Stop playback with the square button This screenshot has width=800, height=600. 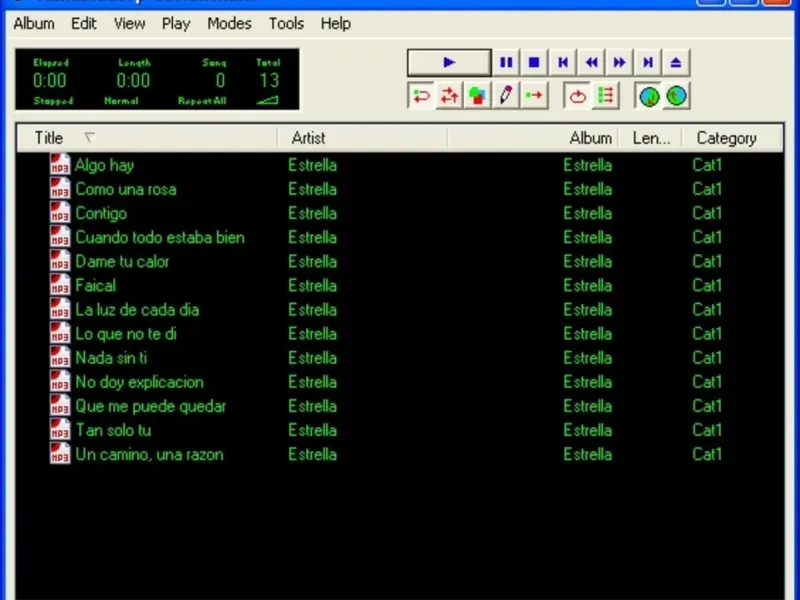coord(534,63)
